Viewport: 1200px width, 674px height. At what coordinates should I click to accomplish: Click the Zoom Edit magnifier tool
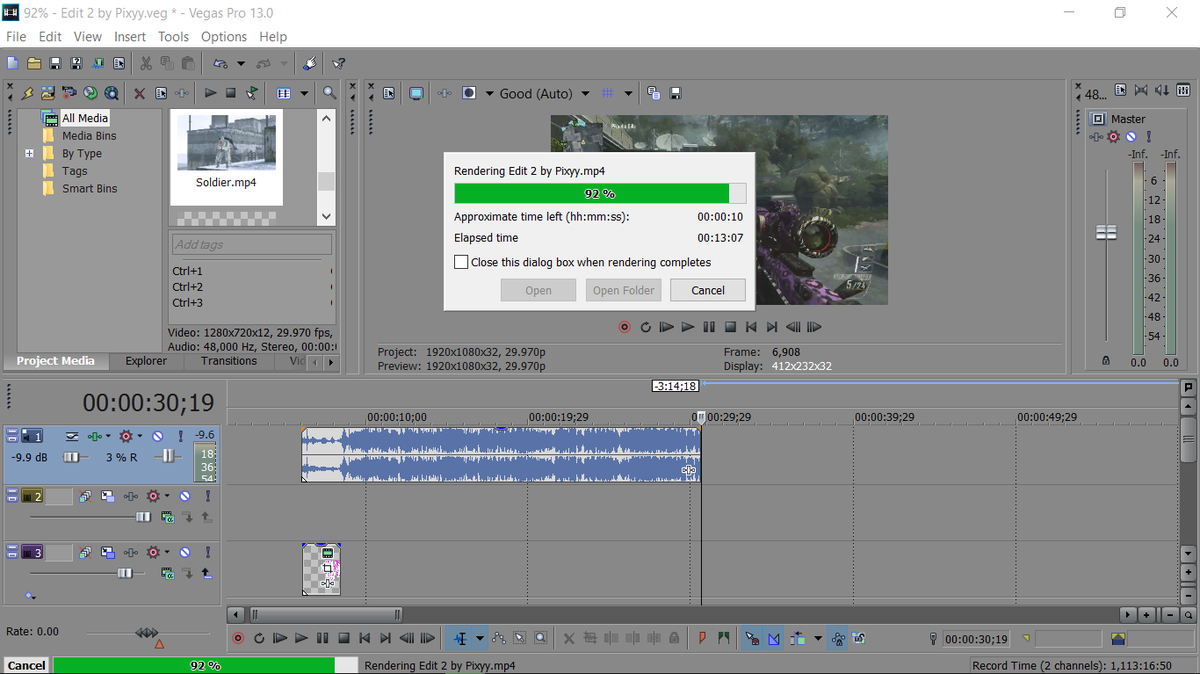540,638
